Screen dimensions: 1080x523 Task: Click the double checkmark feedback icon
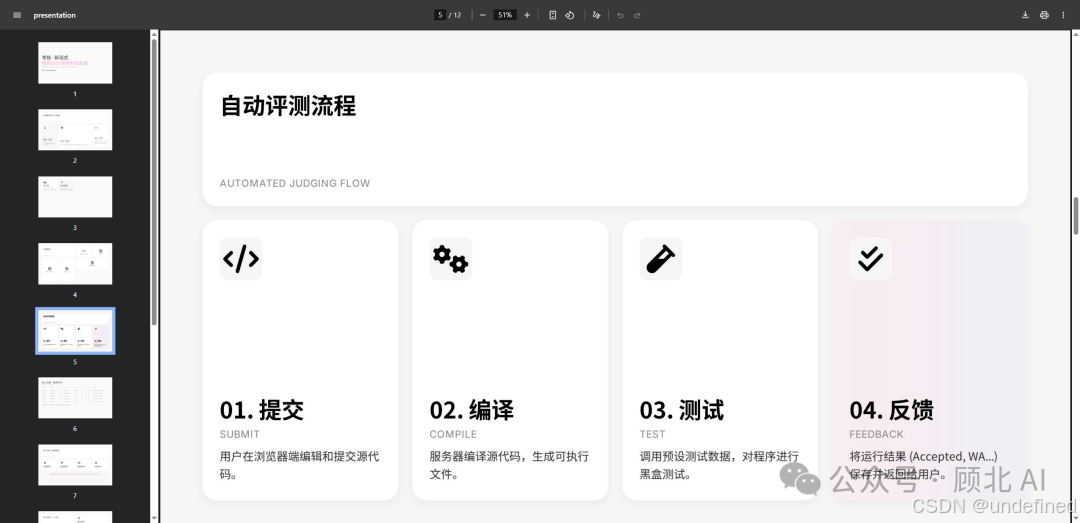point(871,259)
